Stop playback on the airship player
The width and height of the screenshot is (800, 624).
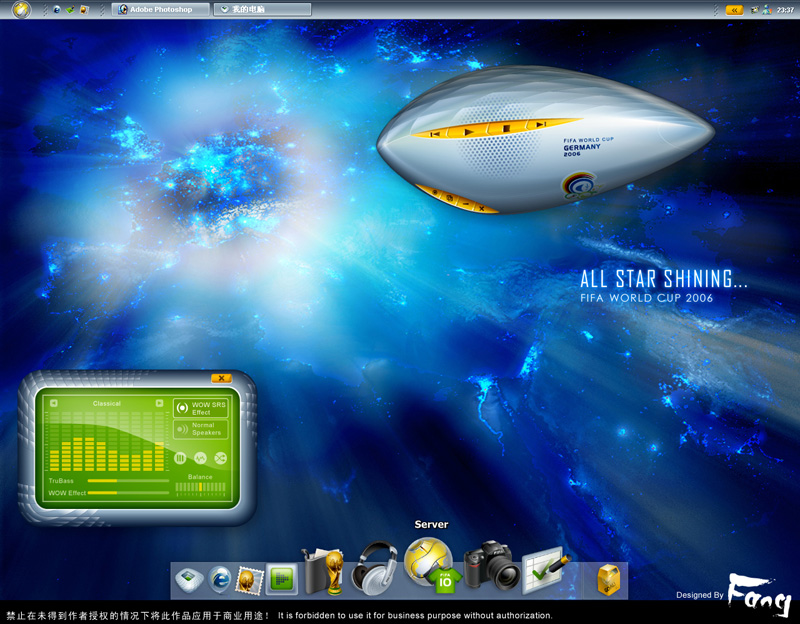point(506,128)
